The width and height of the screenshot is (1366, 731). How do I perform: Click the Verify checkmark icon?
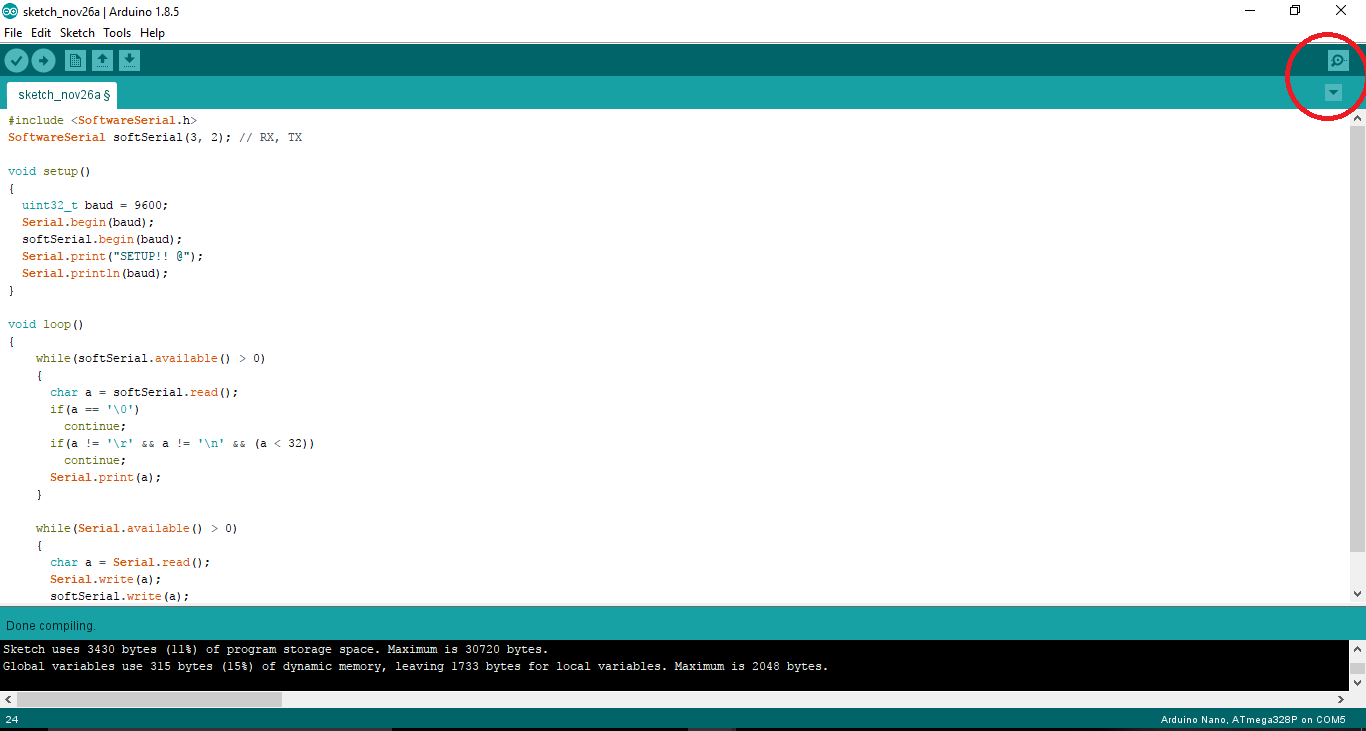(16, 60)
